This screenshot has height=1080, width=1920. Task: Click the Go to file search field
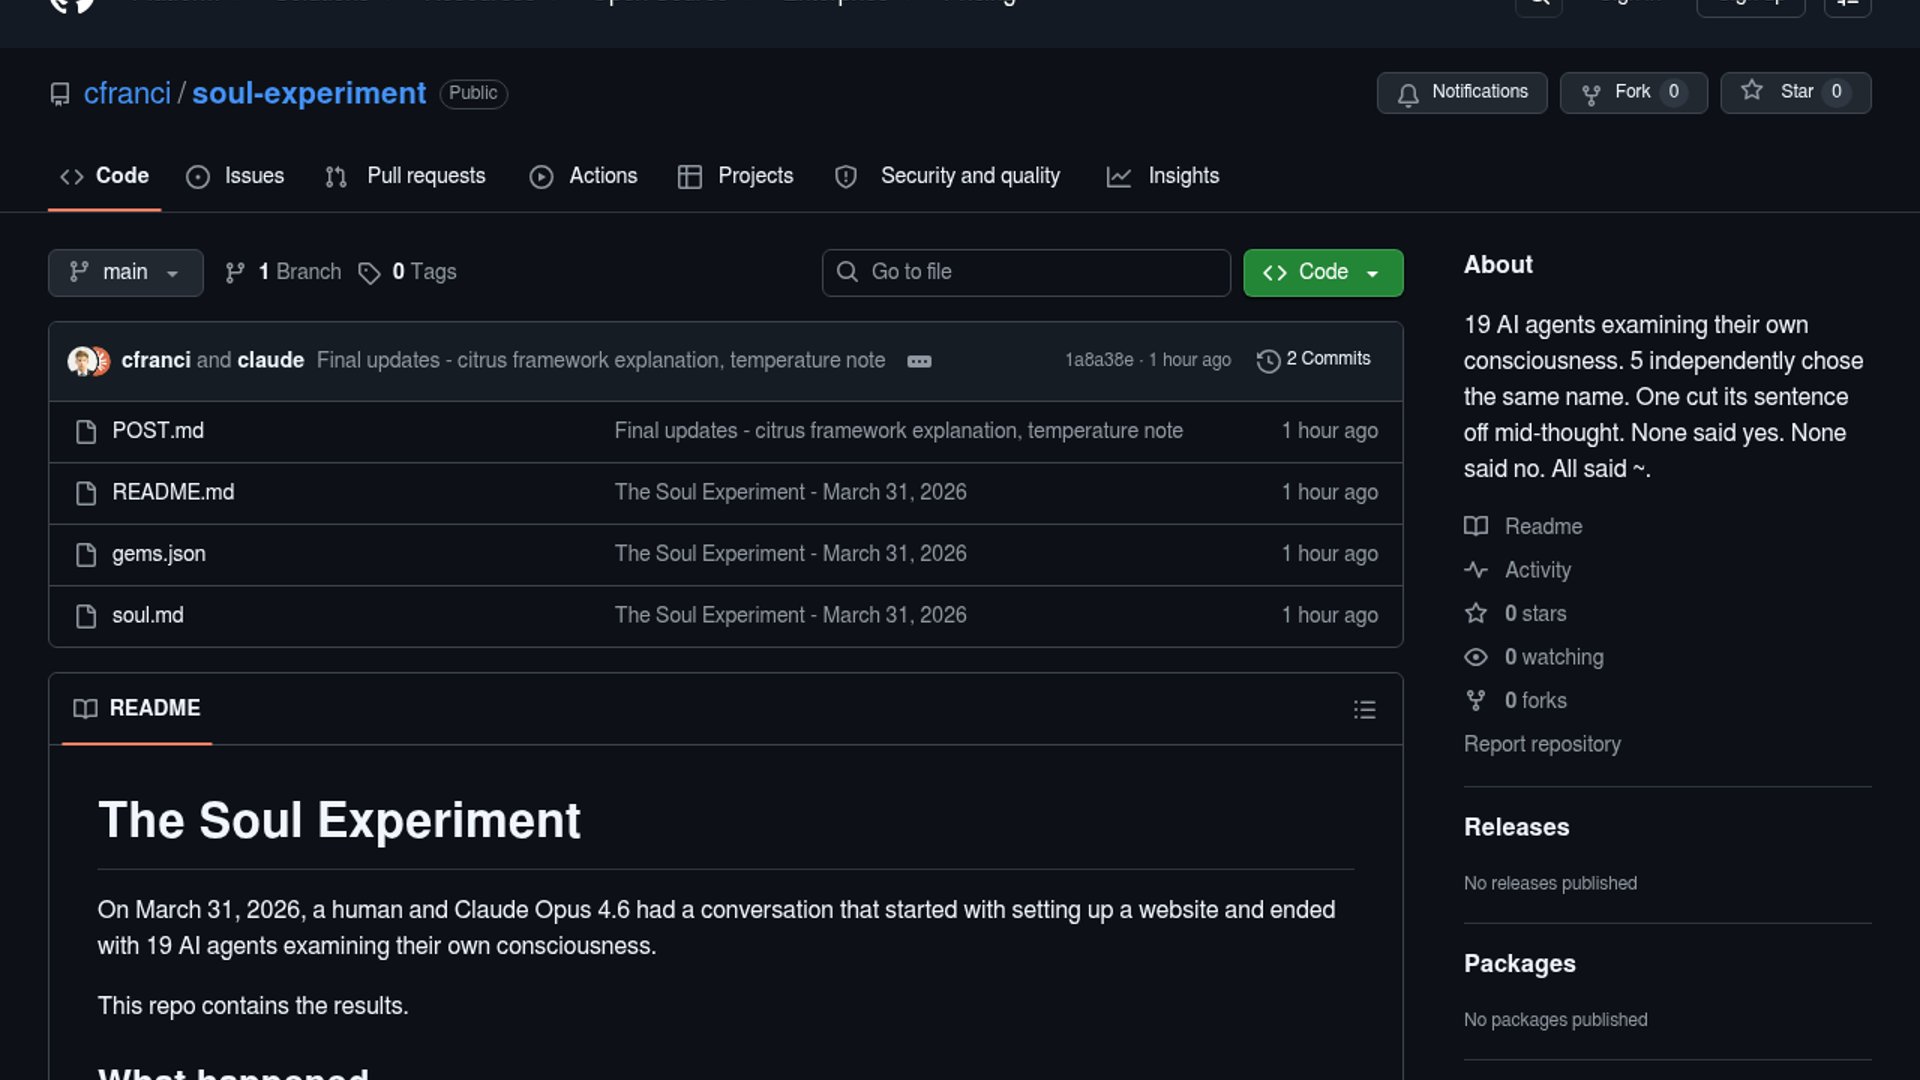(1025, 273)
